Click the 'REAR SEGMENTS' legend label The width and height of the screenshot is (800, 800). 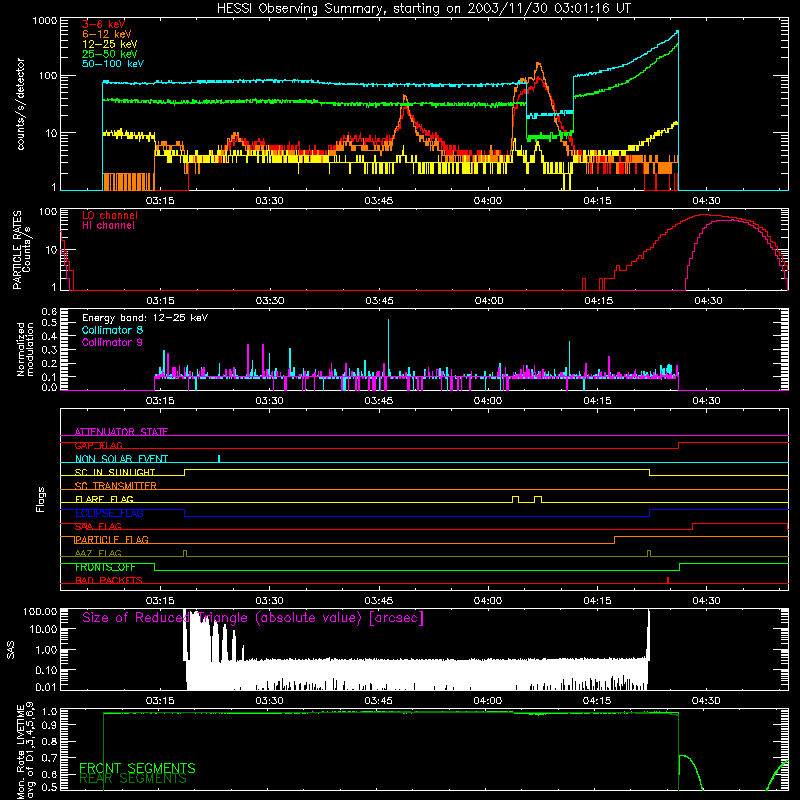coord(133,779)
